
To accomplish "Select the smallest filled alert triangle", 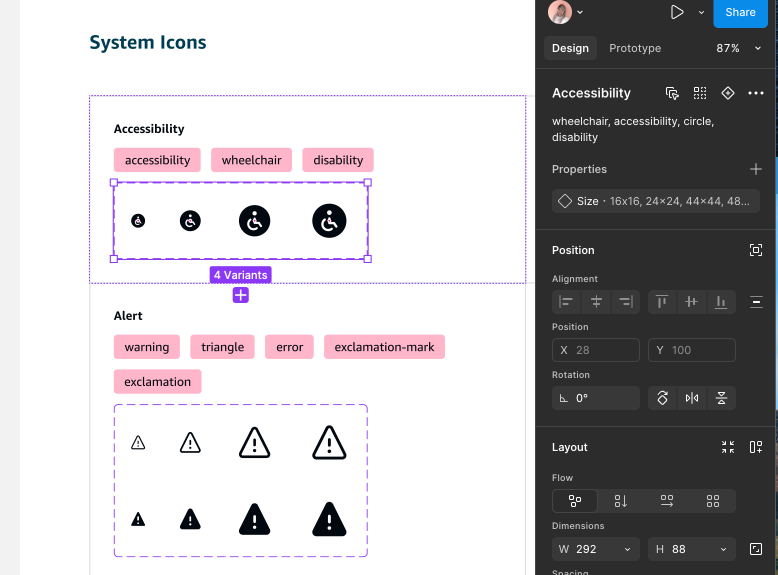I will (138, 519).
